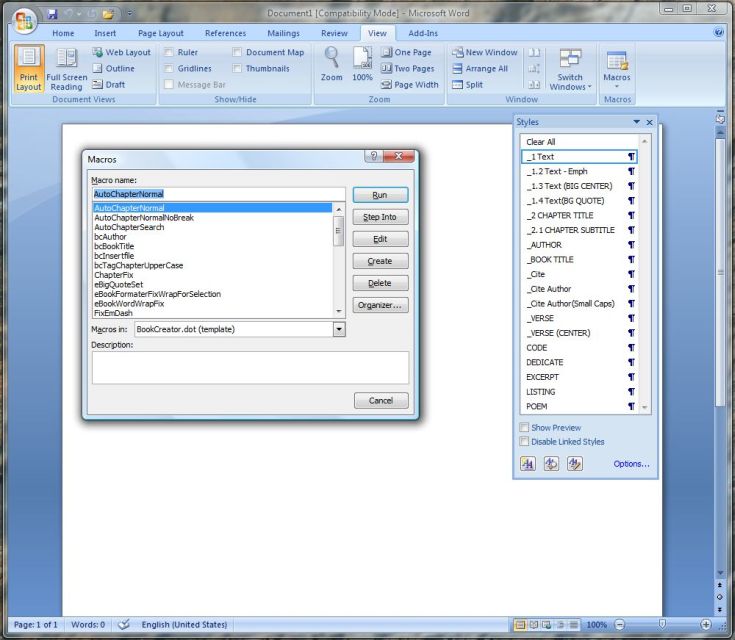
Task: Open Full Screen Reading view
Action: click(67, 69)
